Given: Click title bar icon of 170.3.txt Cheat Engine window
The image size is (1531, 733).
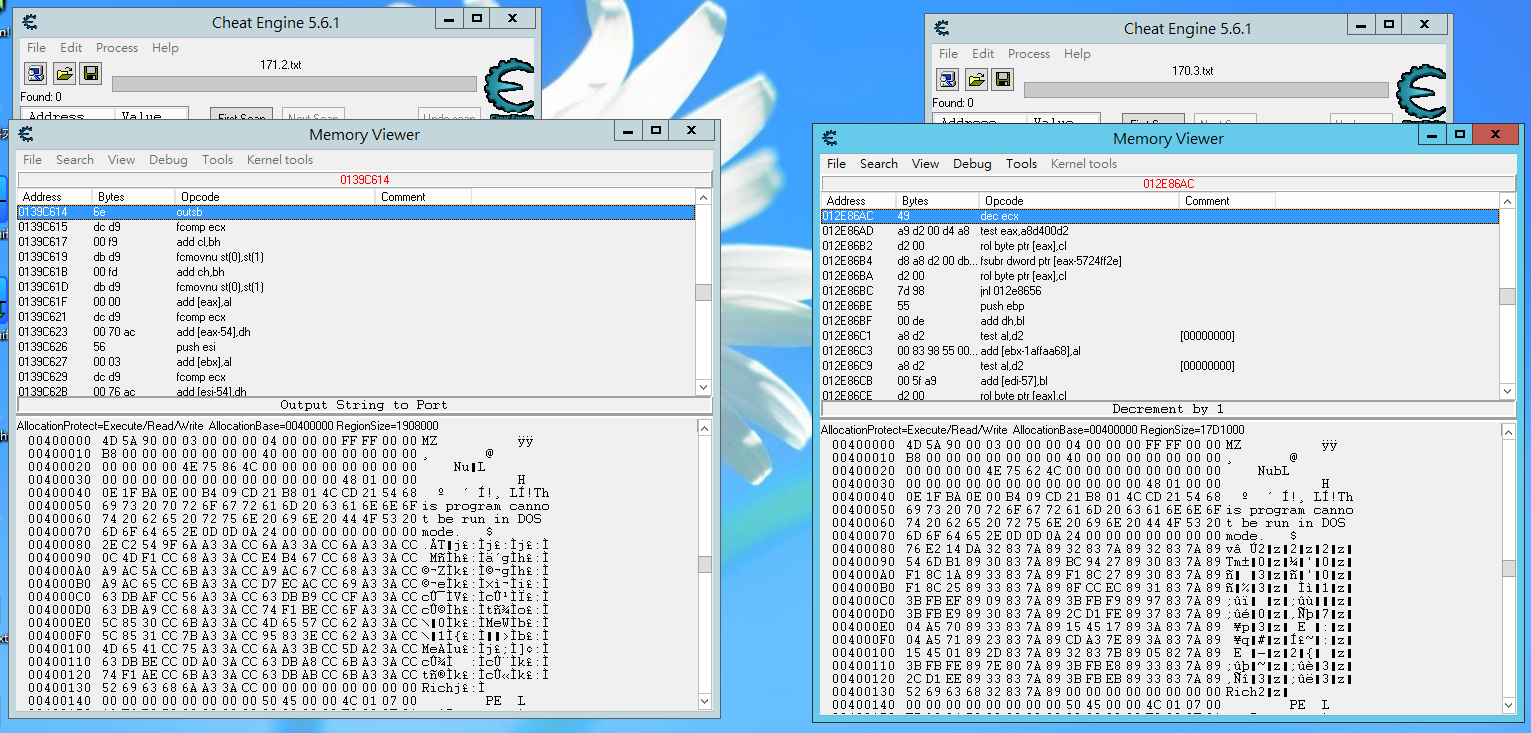Looking at the screenshot, I should 942,27.
